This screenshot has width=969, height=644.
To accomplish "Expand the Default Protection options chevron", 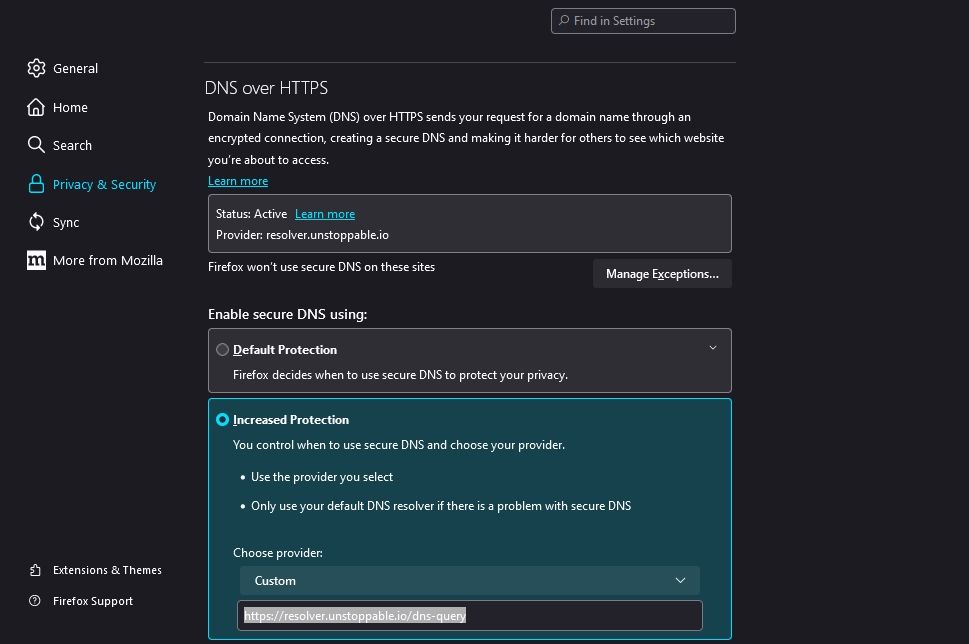I will click(x=712, y=348).
